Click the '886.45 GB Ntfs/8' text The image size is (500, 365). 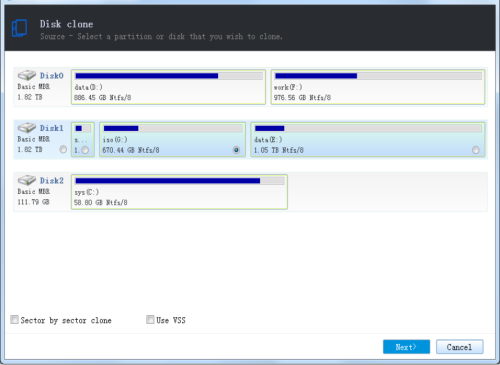click(x=102, y=98)
